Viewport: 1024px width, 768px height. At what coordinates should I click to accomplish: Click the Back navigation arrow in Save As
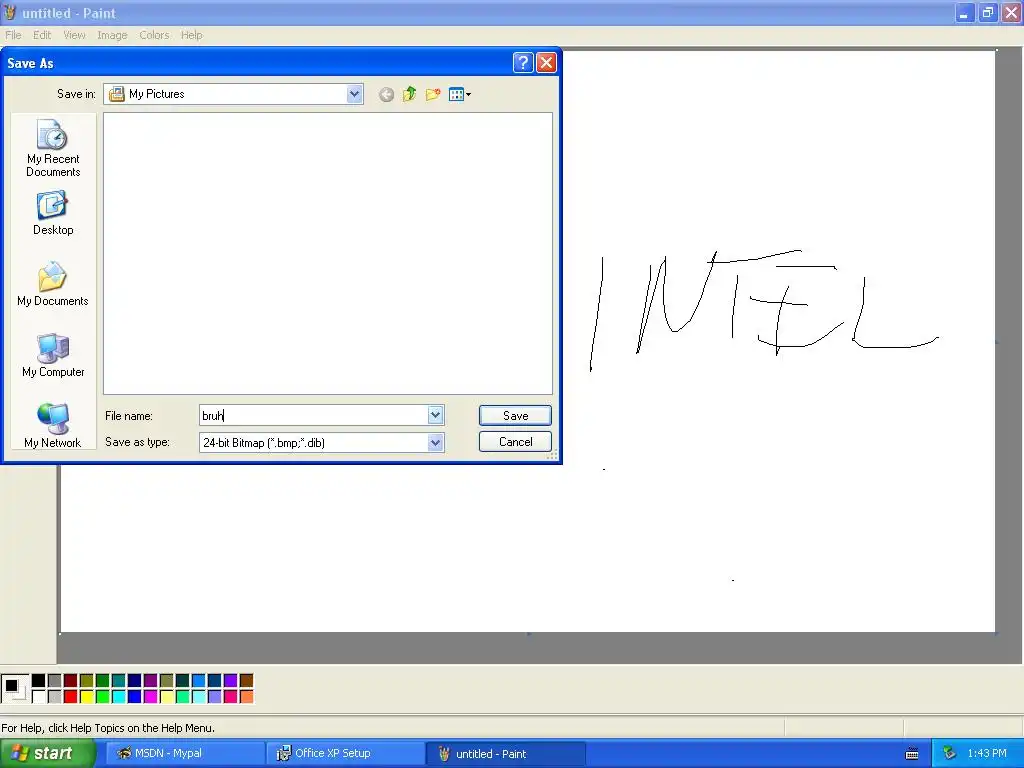tap(387, 95)
